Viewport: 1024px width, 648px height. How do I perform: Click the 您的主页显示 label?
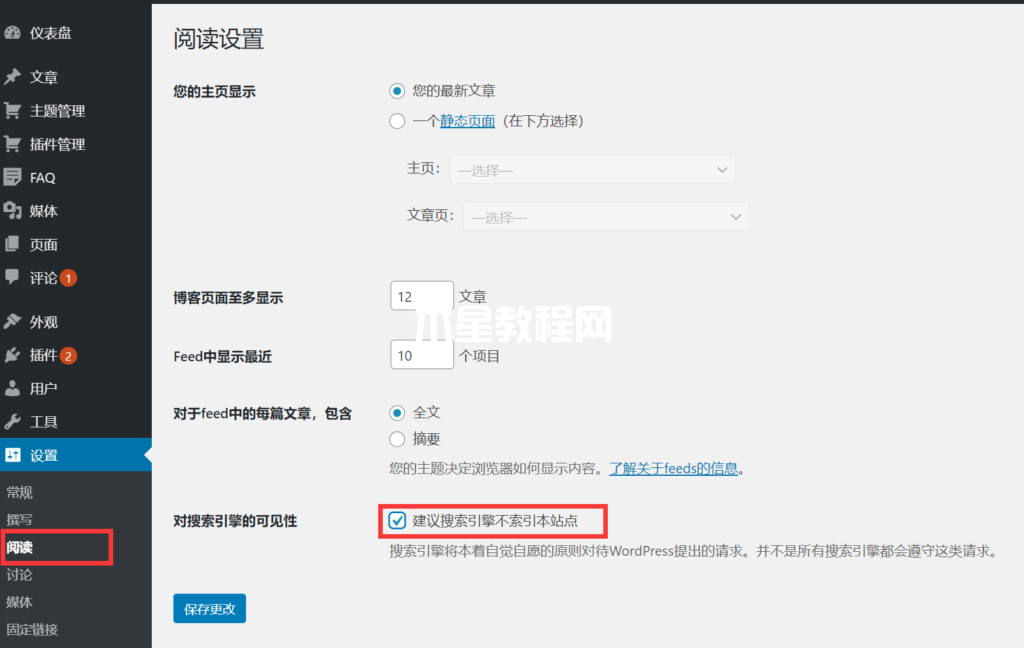coord(214,91)
